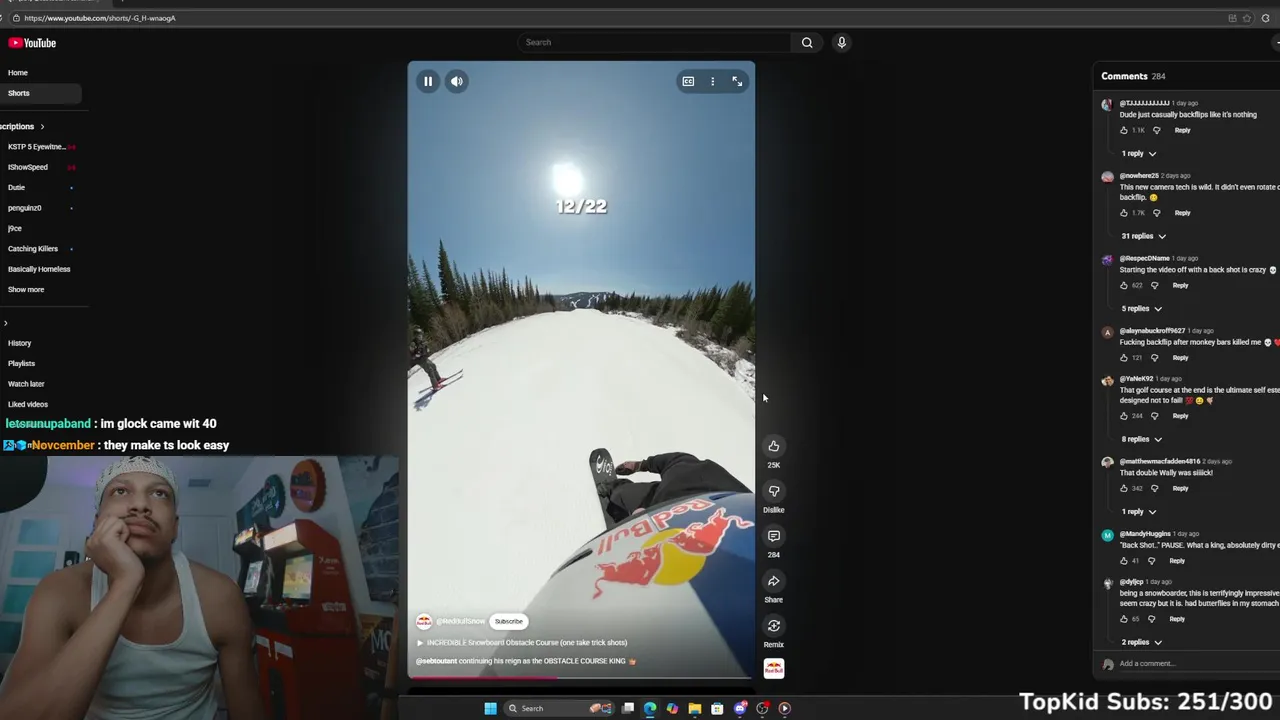The image size is (1280, 720).
Task: Like the @RespecDName comment
Action: click(x=1124, y=286)
